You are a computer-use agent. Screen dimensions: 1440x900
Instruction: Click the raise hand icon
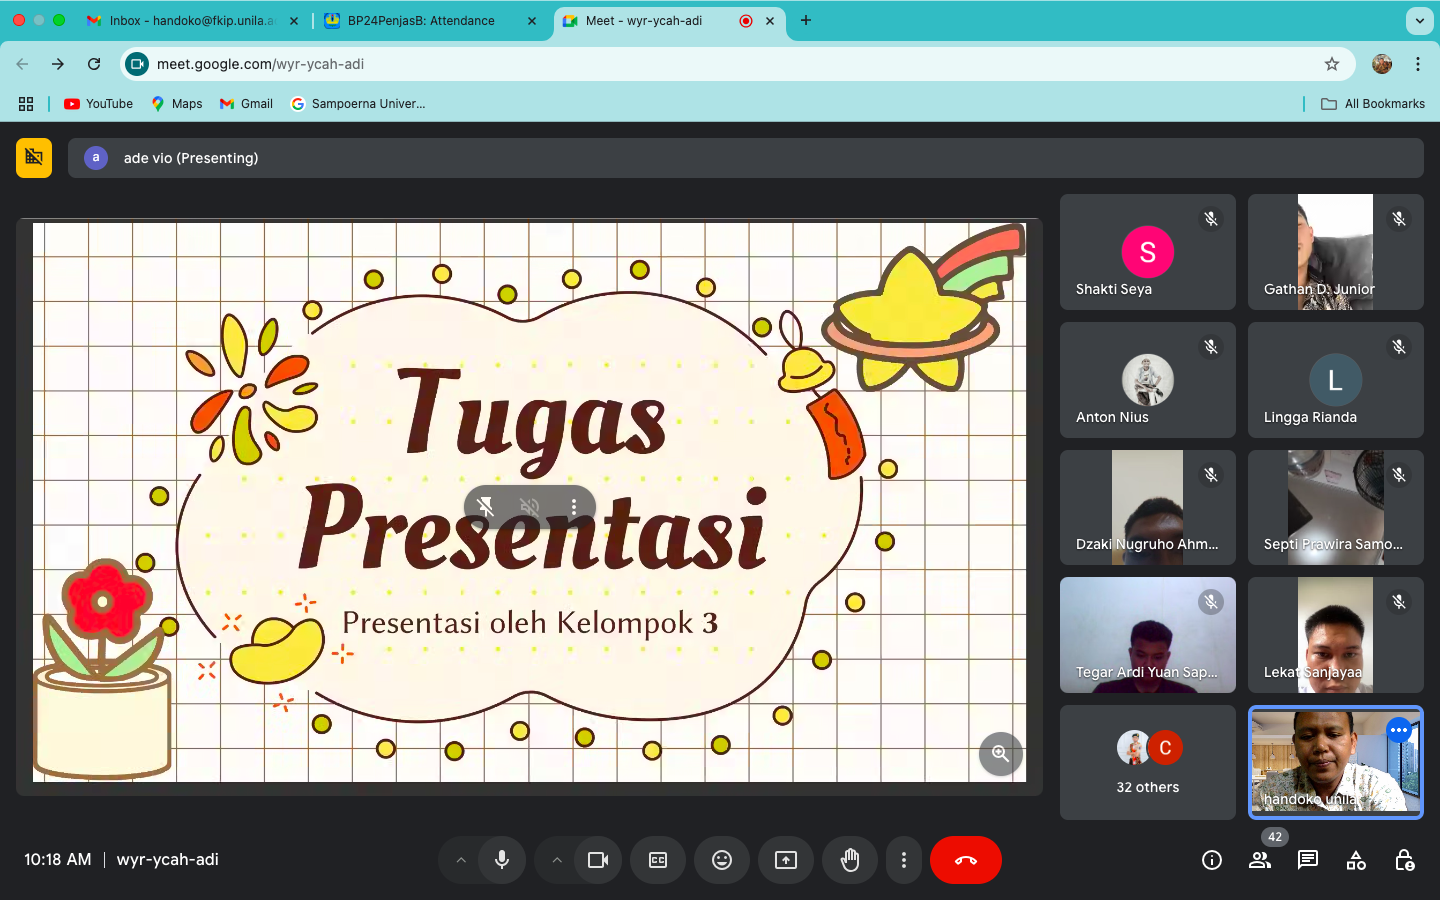850,860
